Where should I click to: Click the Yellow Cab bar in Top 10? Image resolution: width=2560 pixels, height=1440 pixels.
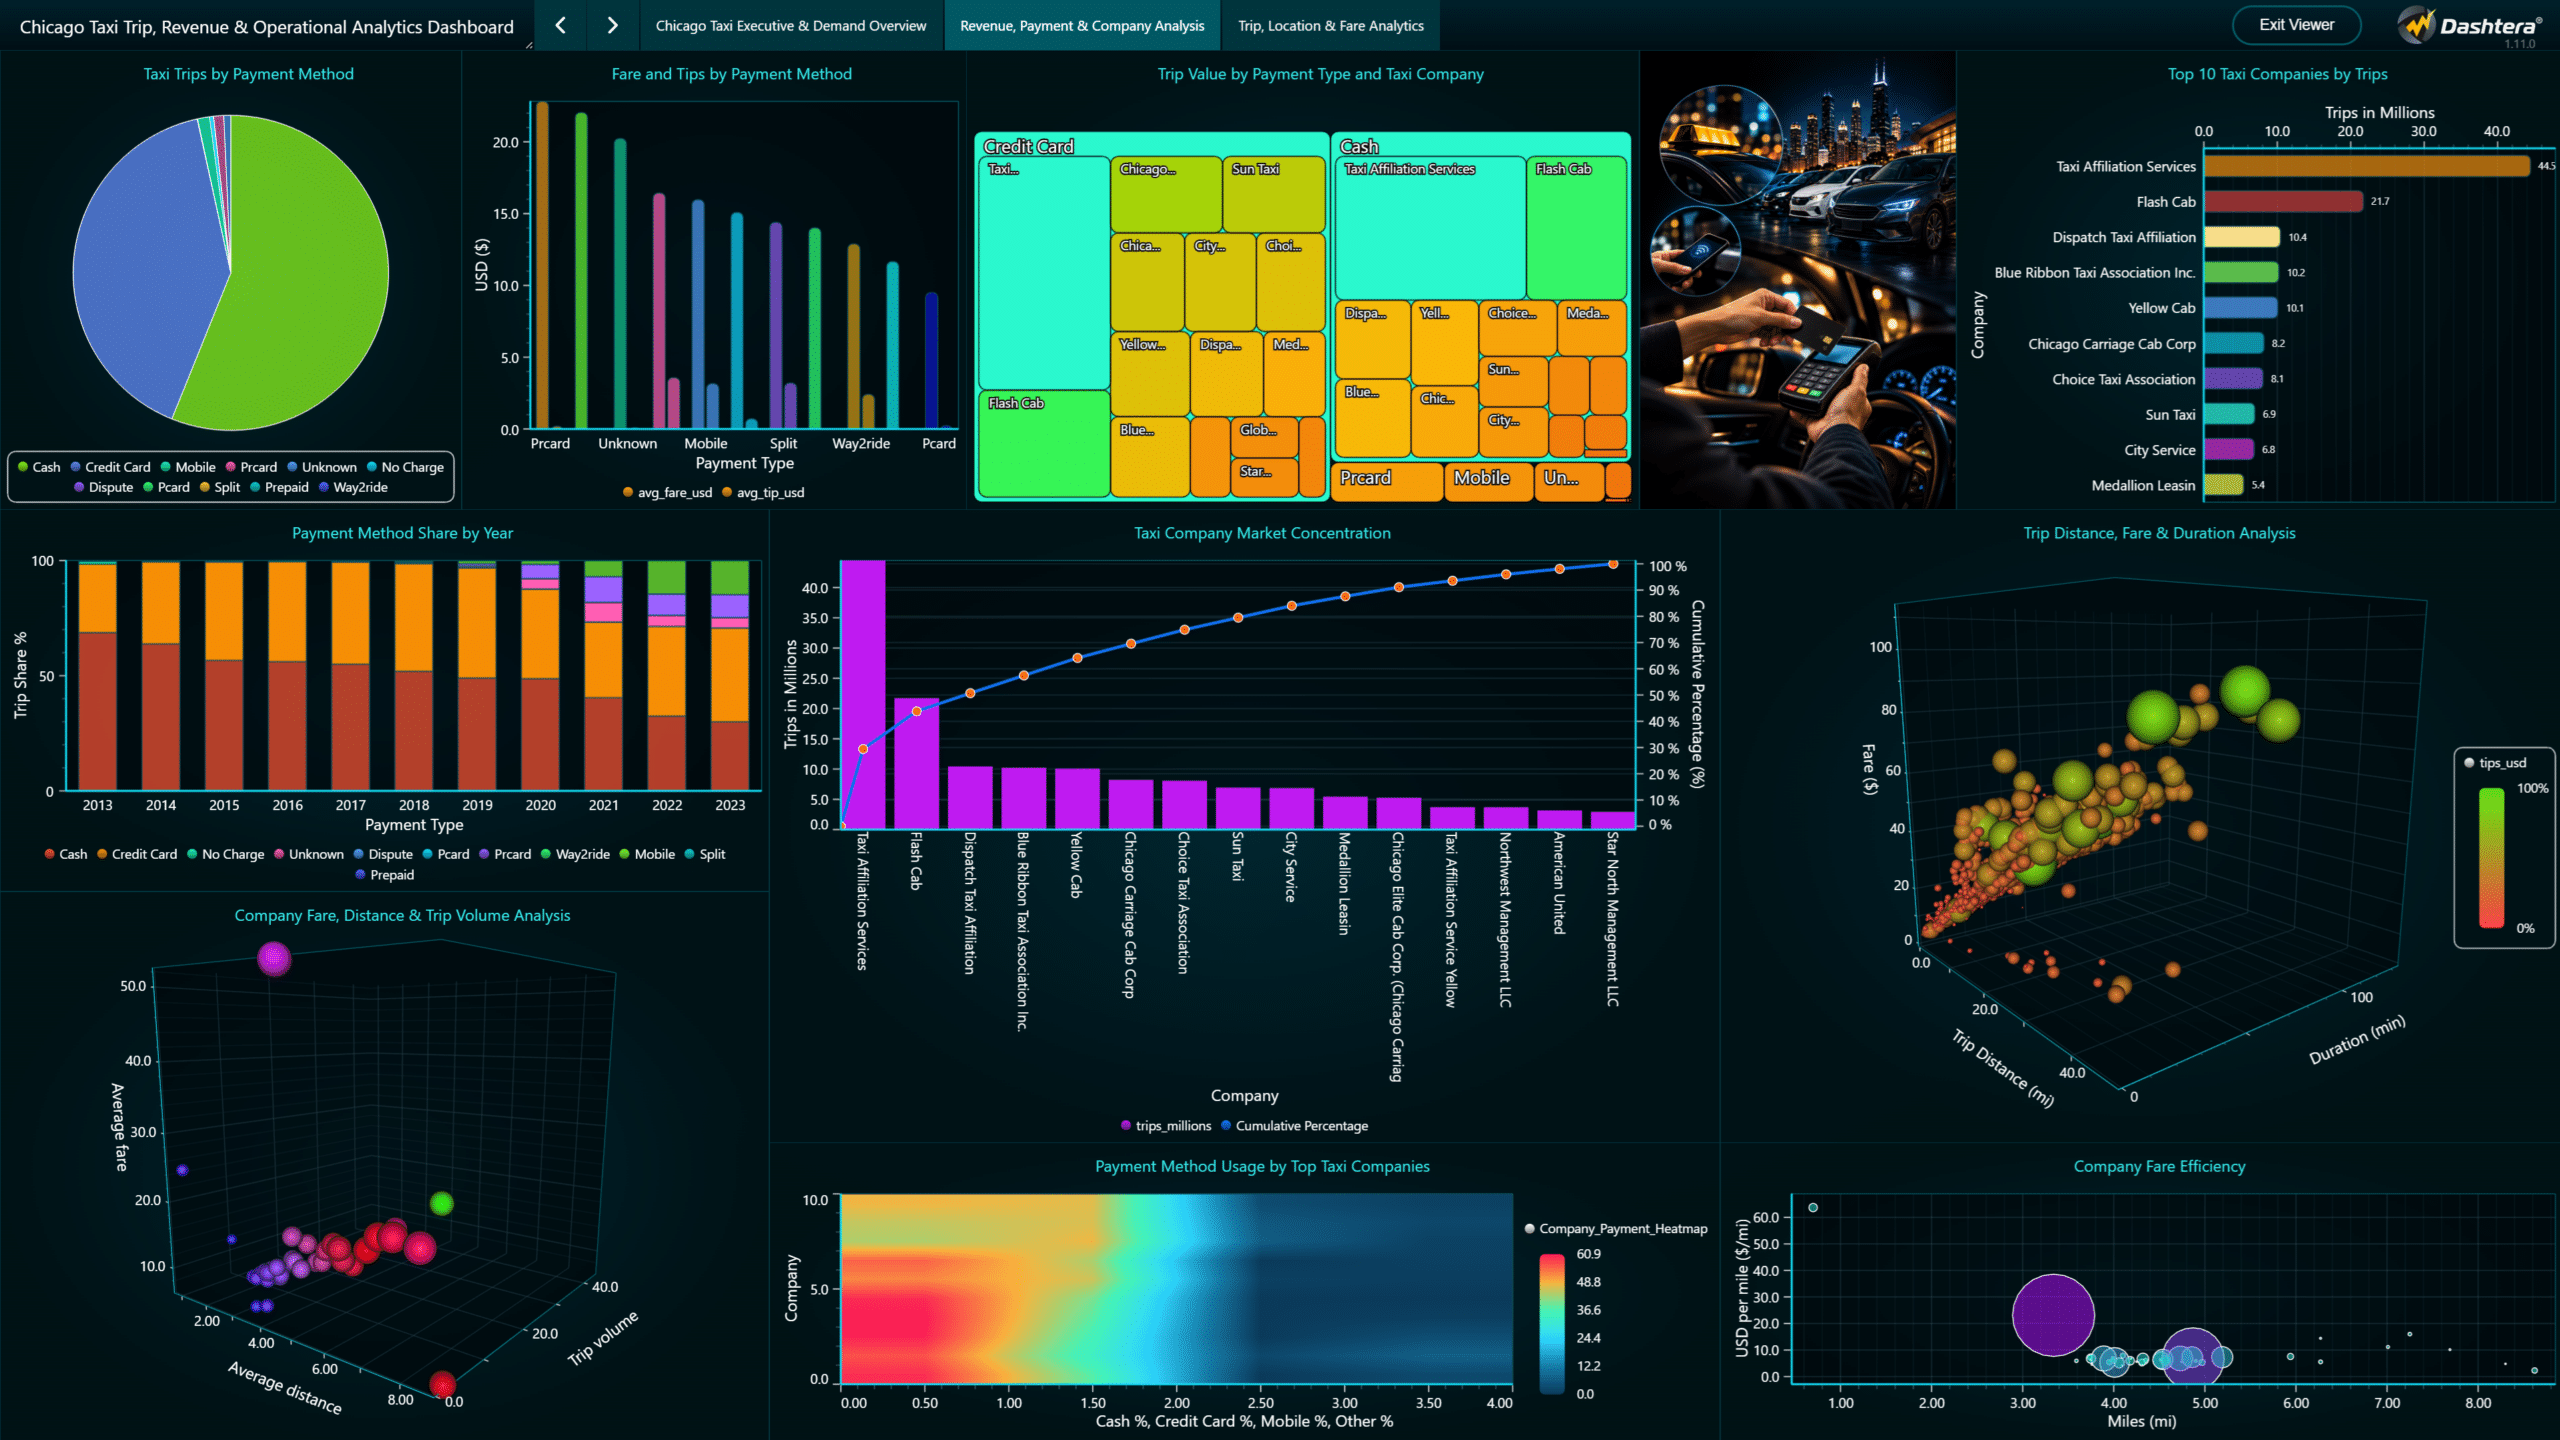click(x=2241, y=308)
